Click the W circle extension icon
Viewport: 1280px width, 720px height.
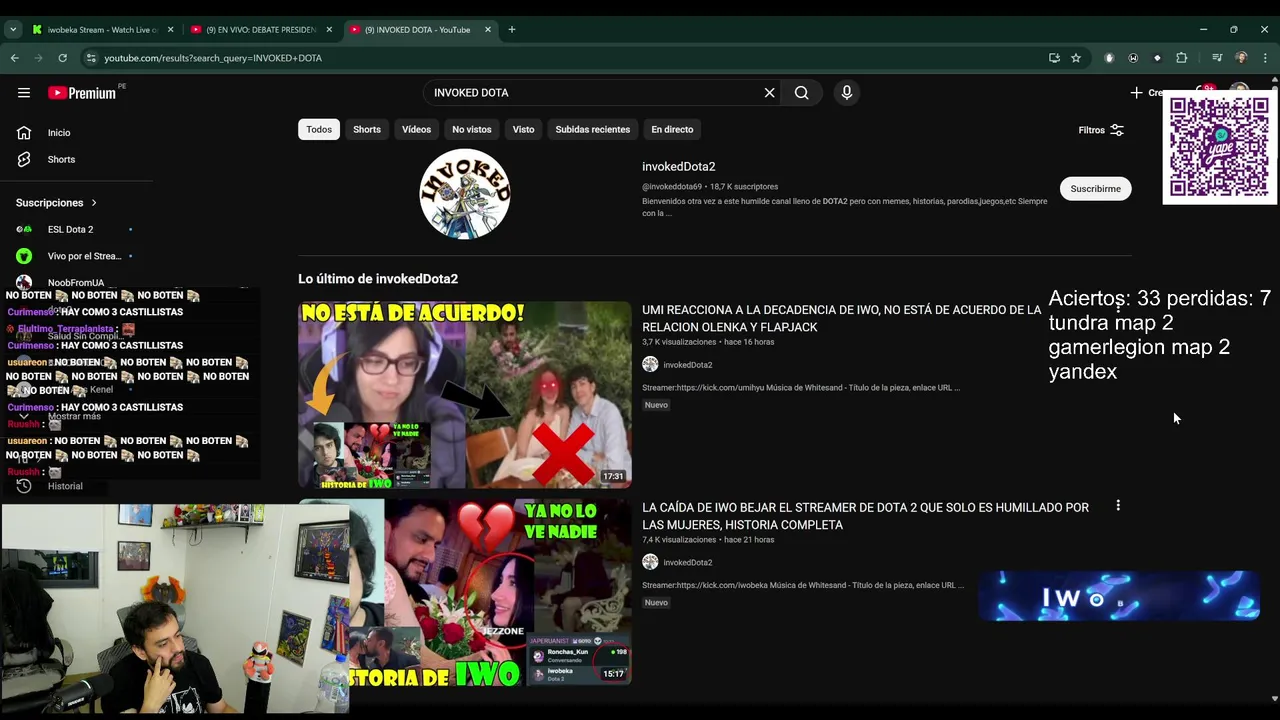[x=1133, y=58]
